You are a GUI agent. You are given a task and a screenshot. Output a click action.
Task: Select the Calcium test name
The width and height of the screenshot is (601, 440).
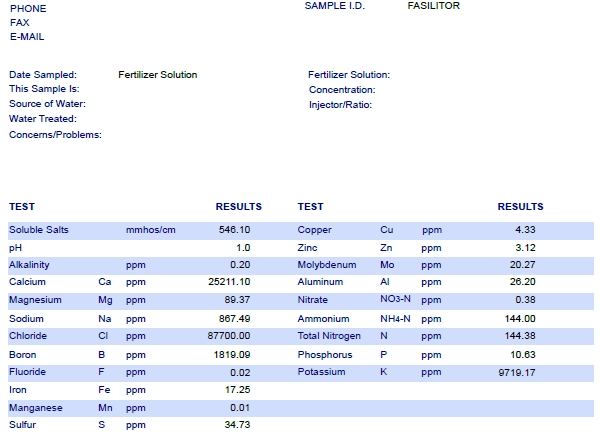point(27,282)
